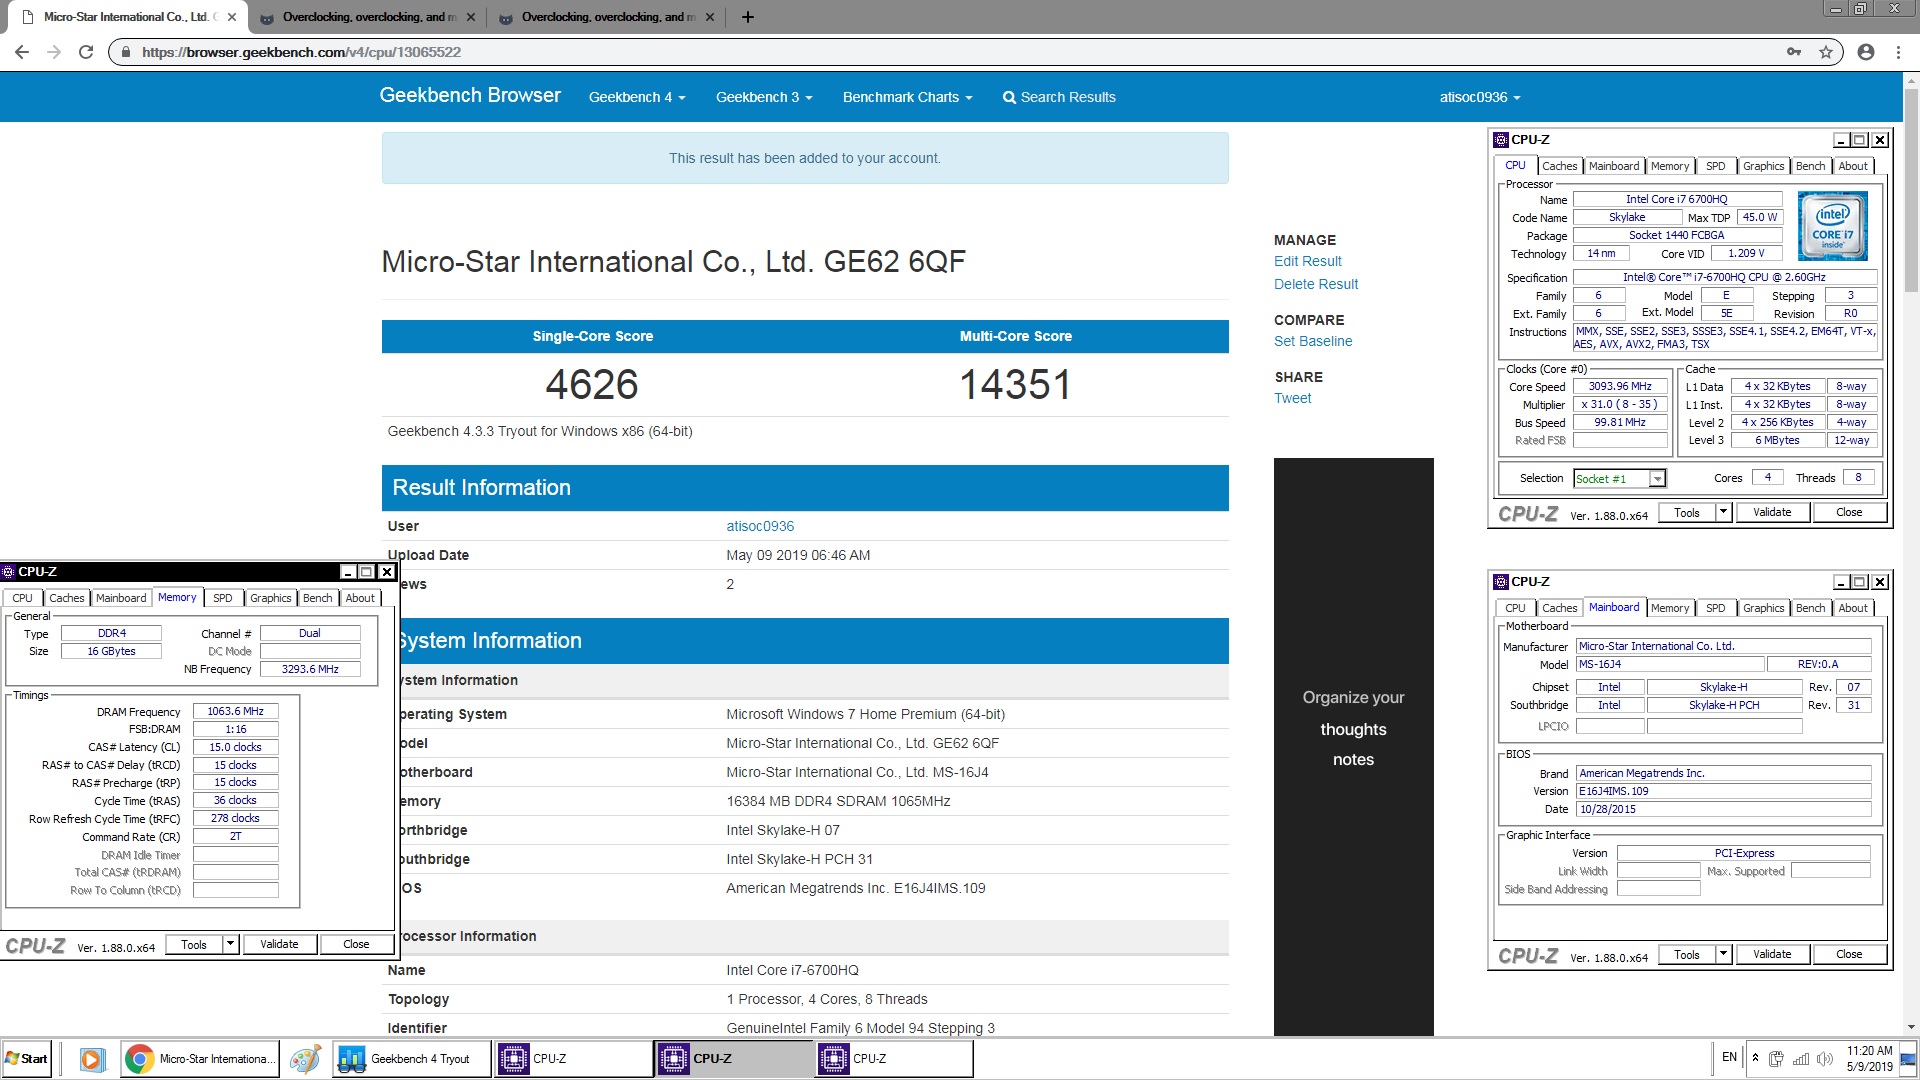Open the Chrome three-dot menu
This screenshot has height=1080, width=1920.
[1898, 52]
